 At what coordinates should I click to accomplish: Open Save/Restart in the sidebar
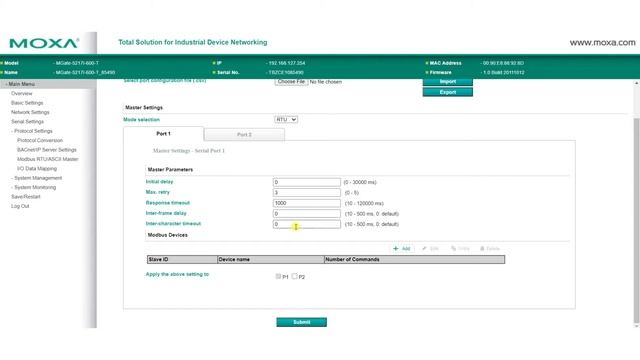click(26, 197)
